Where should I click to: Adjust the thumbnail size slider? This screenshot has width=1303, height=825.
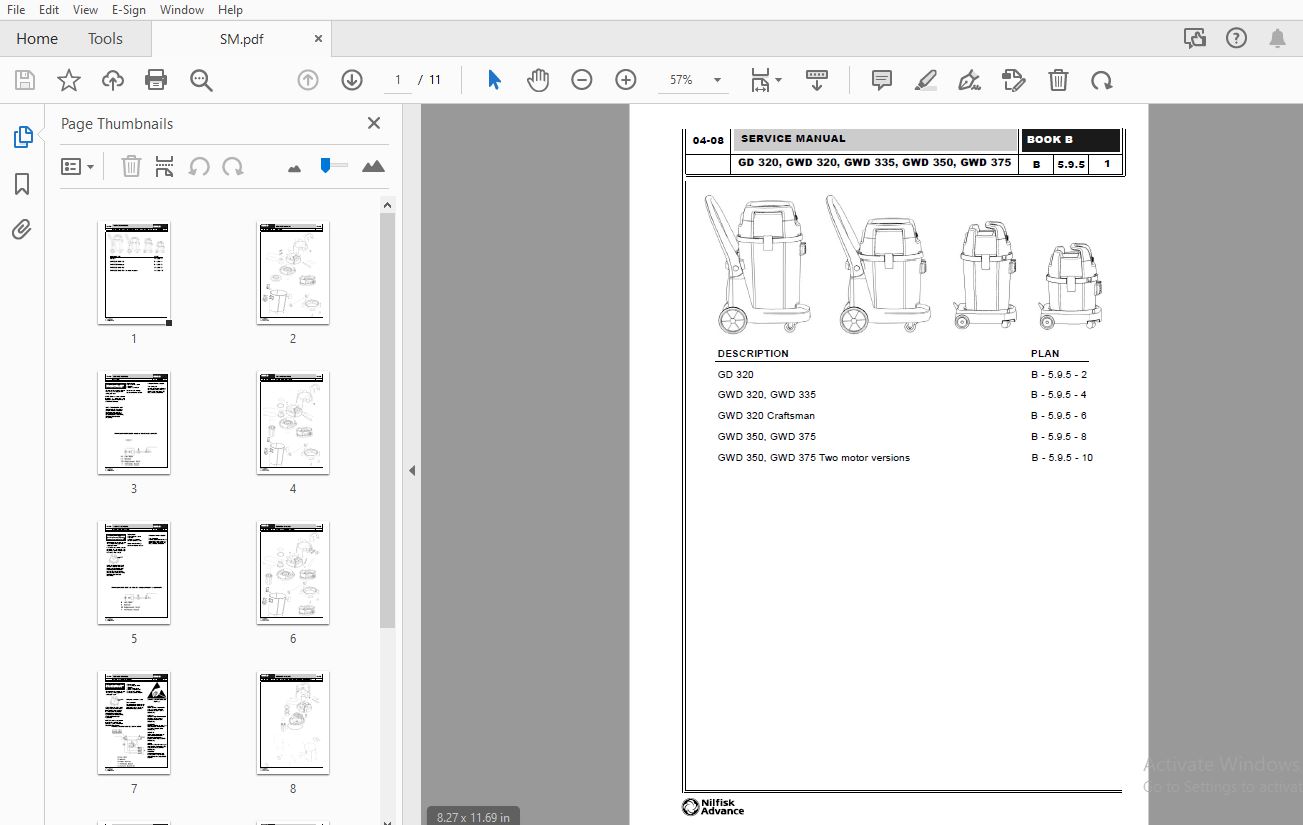point(333,165)
